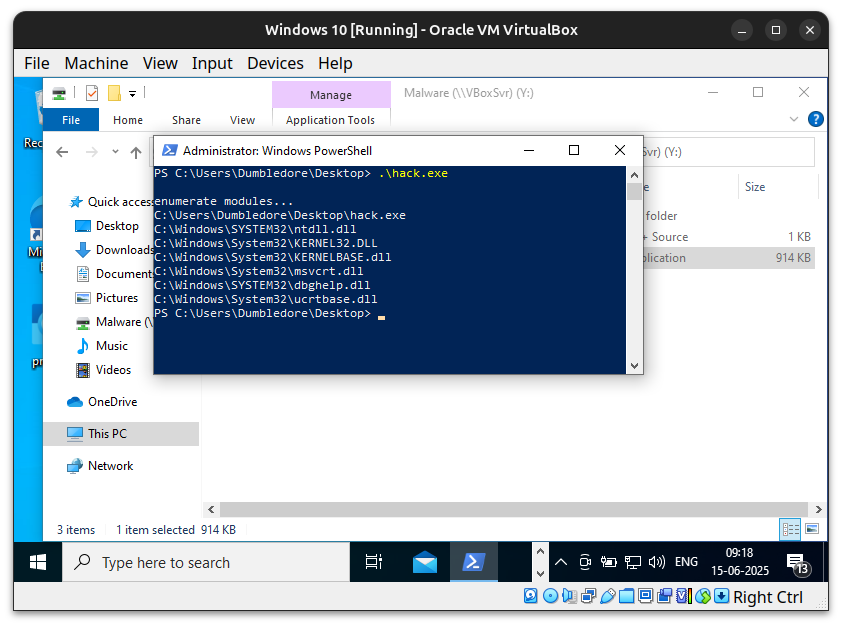Click the Manage contextual tab header
The height and width of the screenshot is (627, 842).
coord(331,94)
